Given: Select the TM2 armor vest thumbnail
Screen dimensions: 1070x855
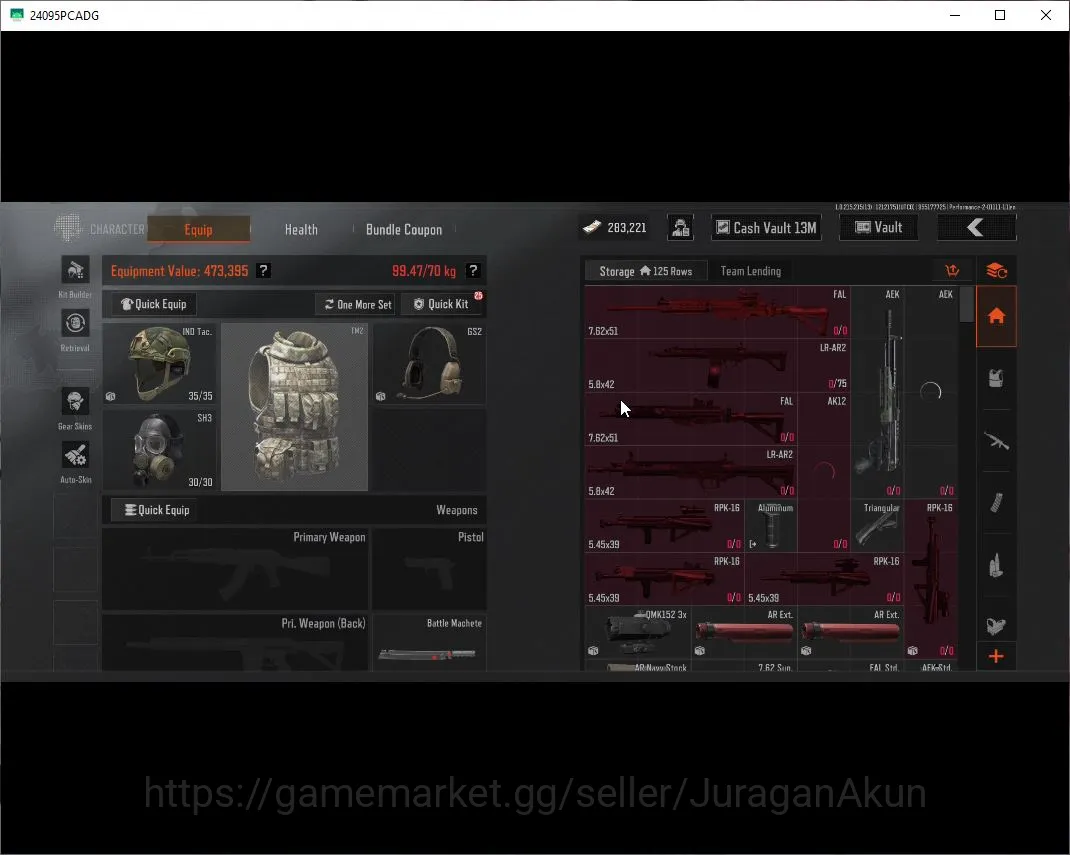Looking at the screenshot, I should (x=294, y=407).
